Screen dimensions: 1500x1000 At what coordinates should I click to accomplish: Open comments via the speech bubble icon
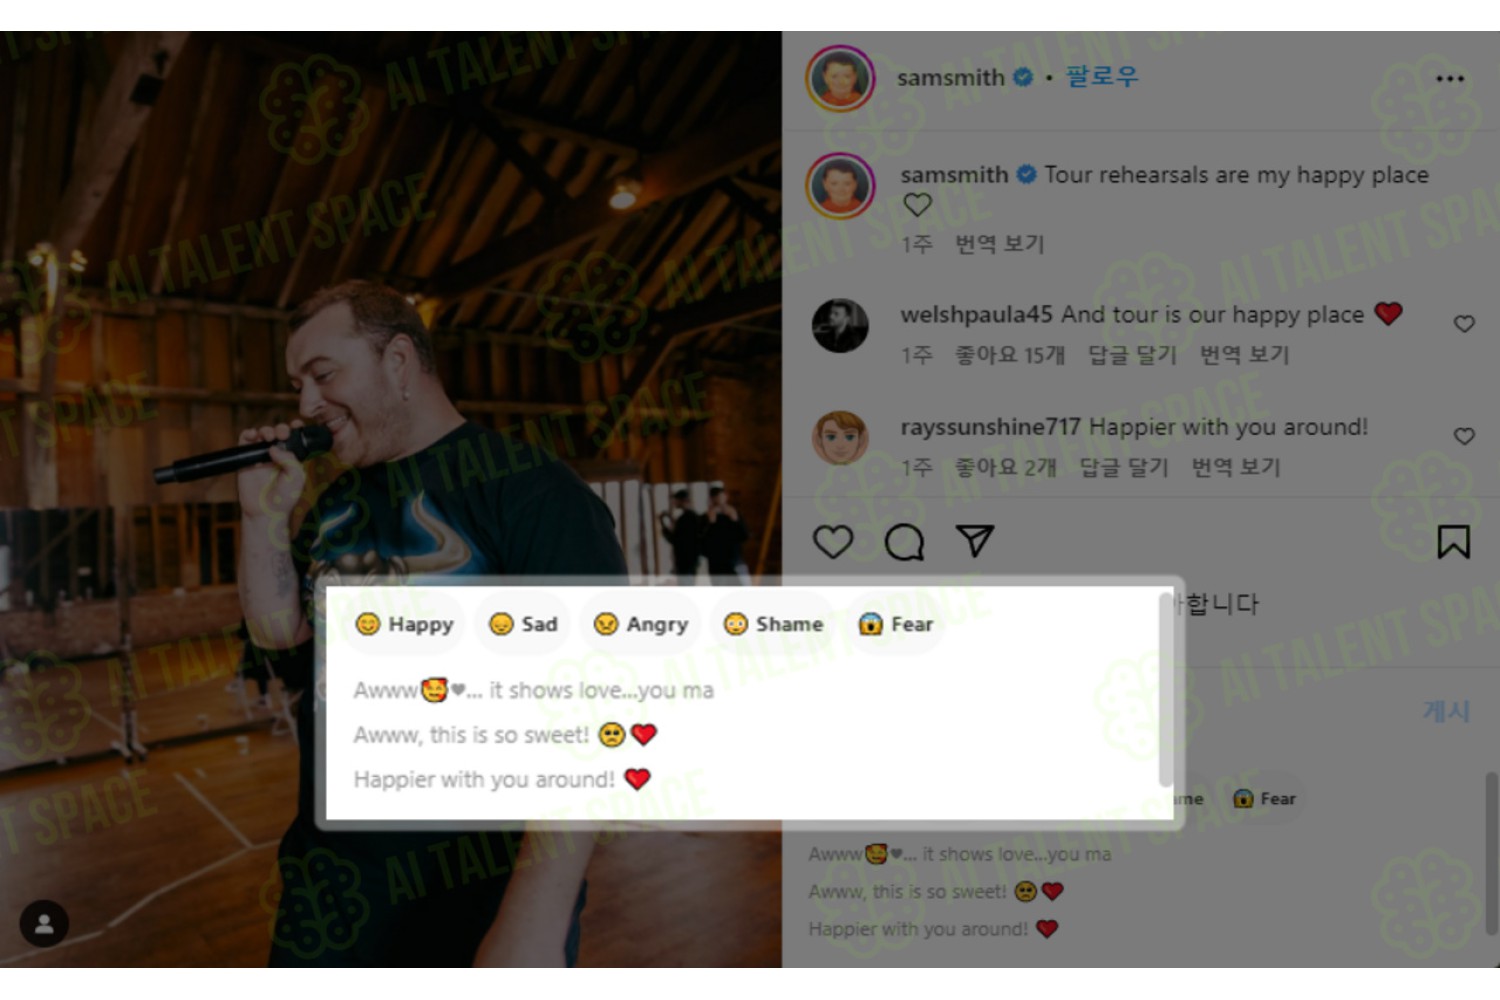[904, 542]
